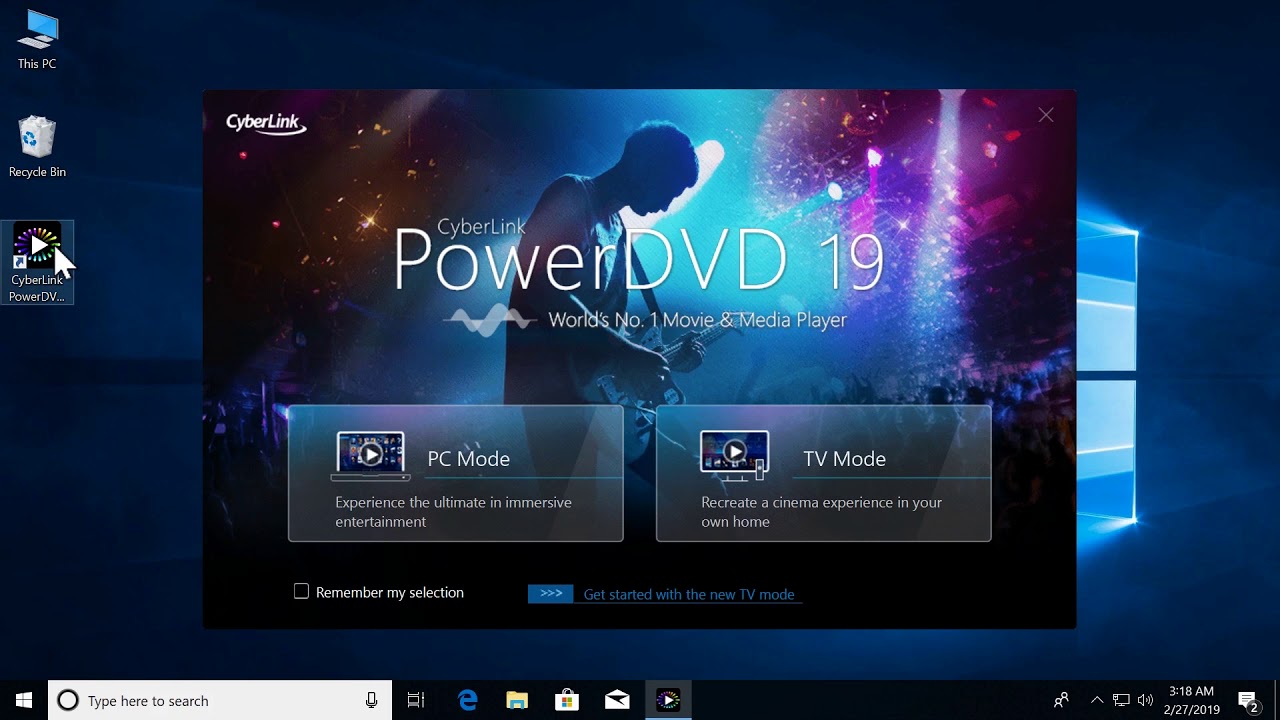Open Microsoft Edge from taskbar
This screenshot has height=720, width=1280.
467,700
